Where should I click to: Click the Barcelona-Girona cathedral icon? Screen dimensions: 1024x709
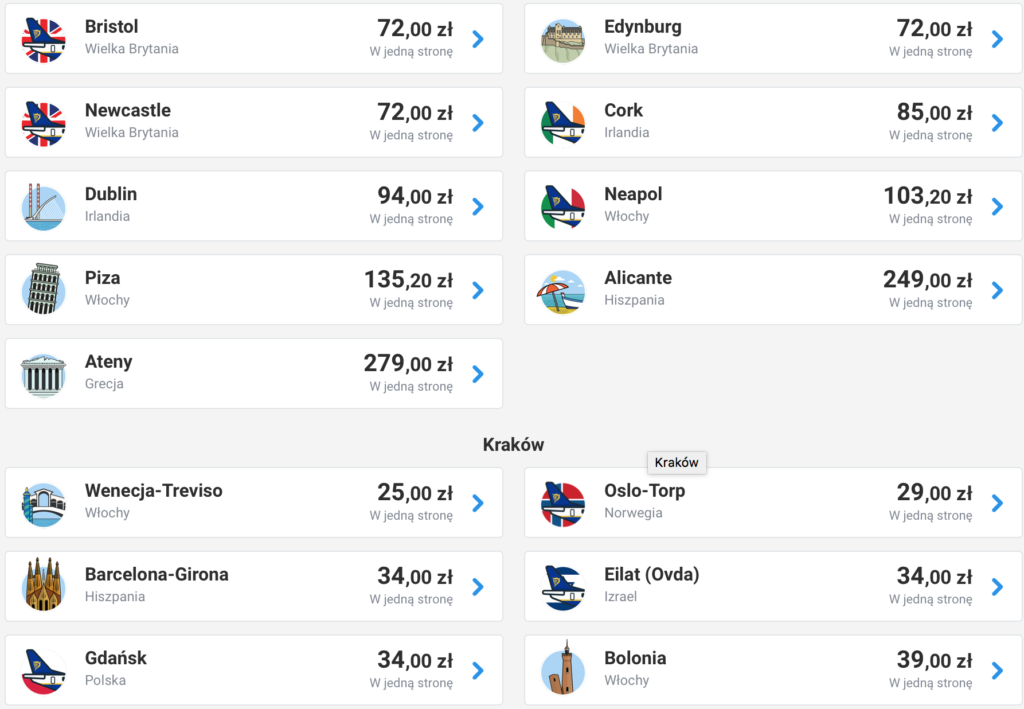(x=43, y=586)
